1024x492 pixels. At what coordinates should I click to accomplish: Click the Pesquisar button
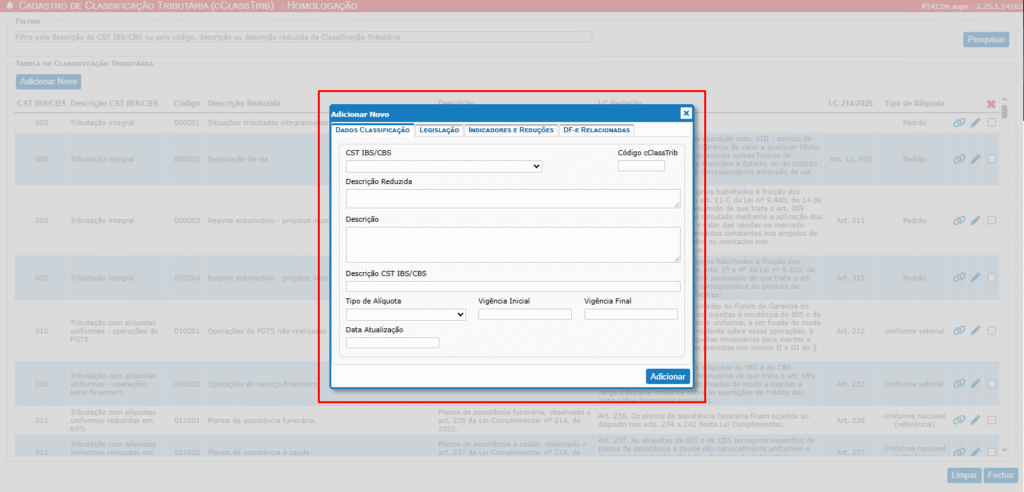click(985, 39)
